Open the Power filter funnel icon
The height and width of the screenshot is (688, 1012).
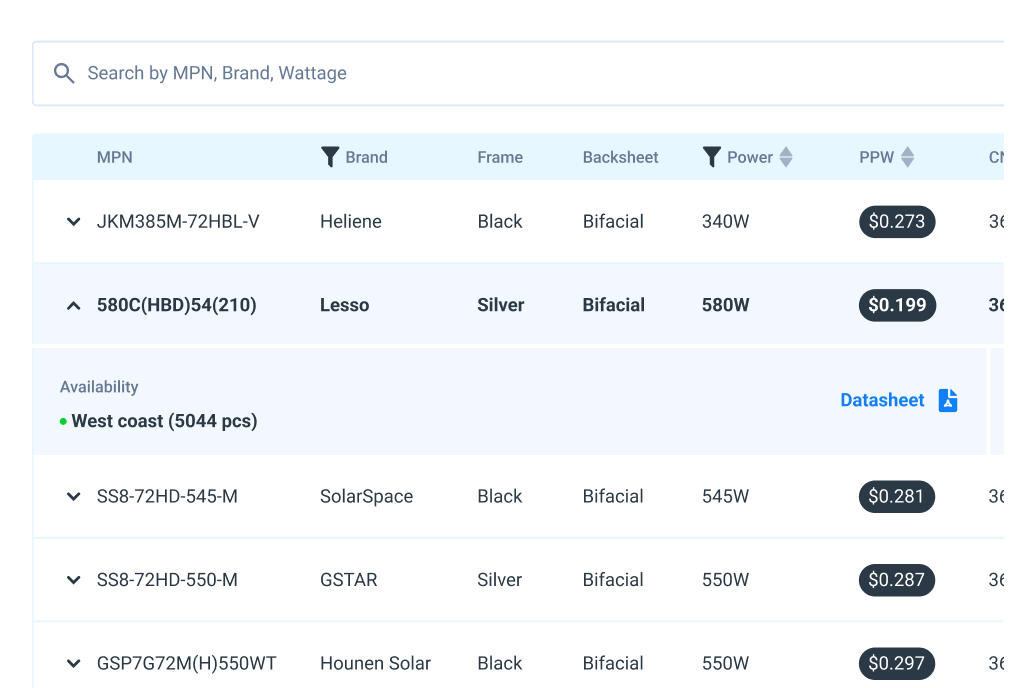pyautogui.click(x=711, y=157)
